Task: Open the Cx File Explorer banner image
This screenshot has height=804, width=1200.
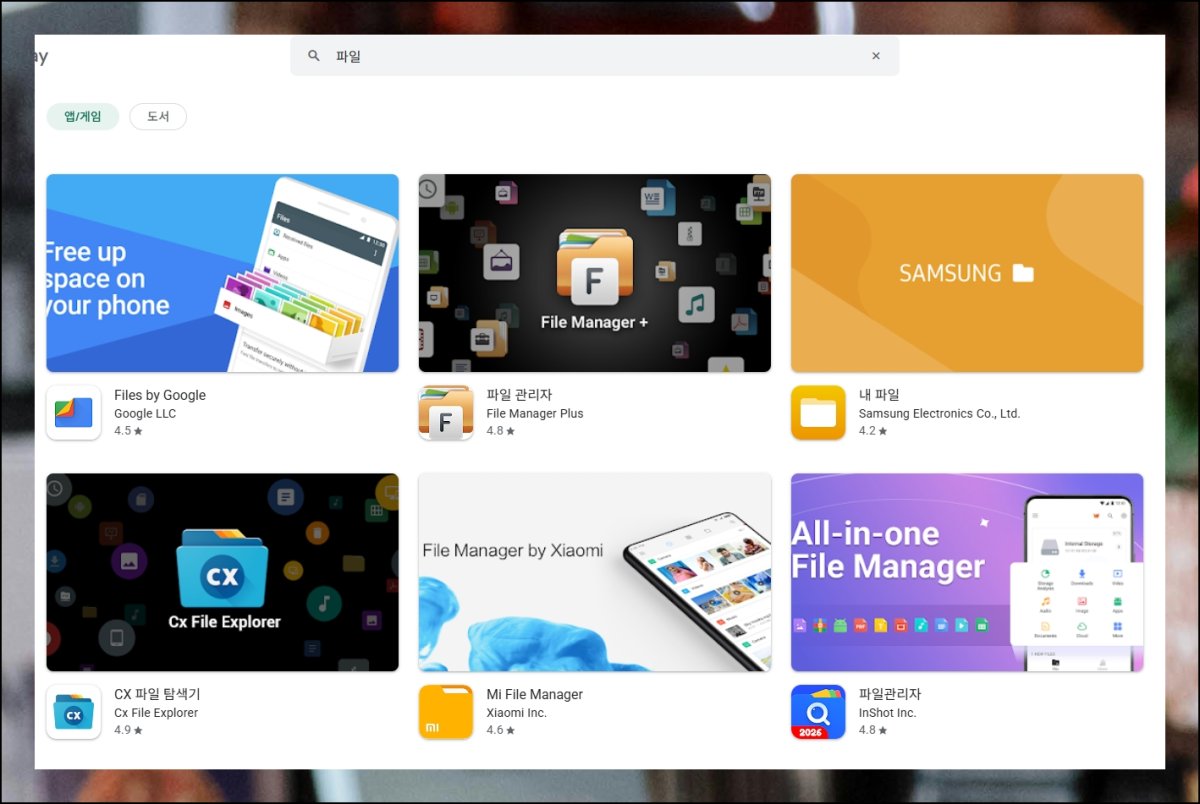Action: pos(223,572)
